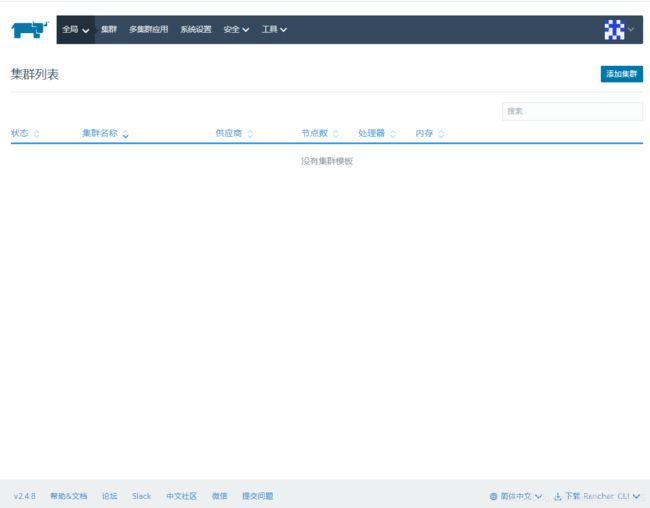This screenshot has width=650, height=508.
Task: Expand the 安全 dropdown menu
Action: point(236,29)
